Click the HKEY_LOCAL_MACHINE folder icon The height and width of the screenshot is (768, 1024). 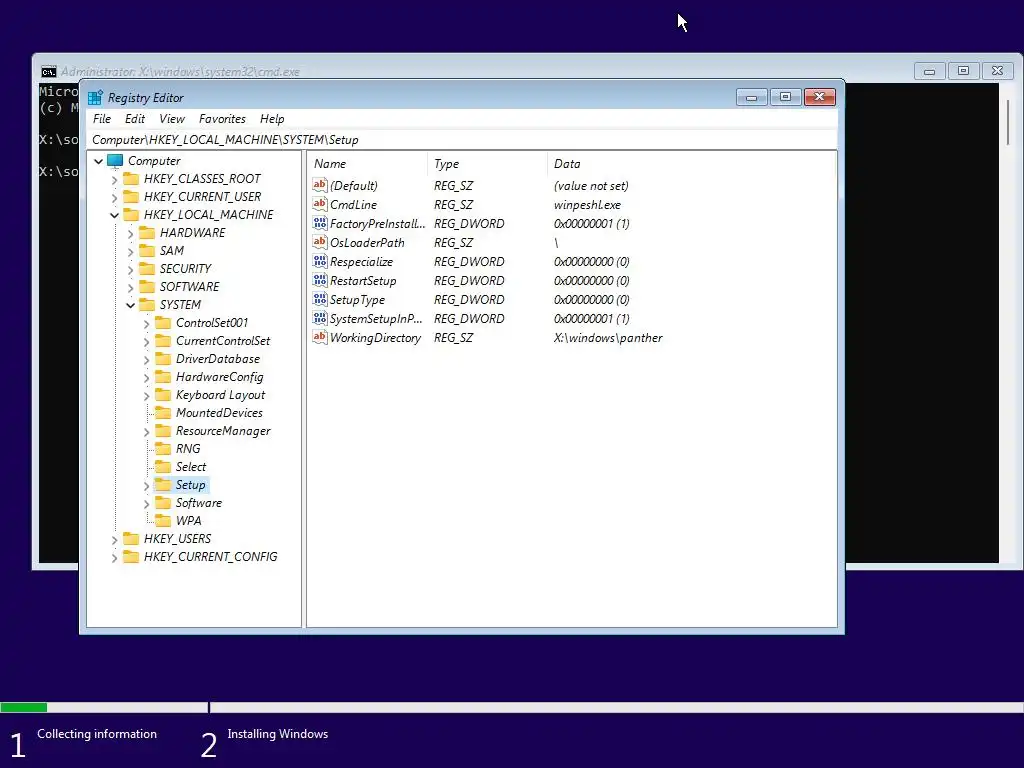131,215
